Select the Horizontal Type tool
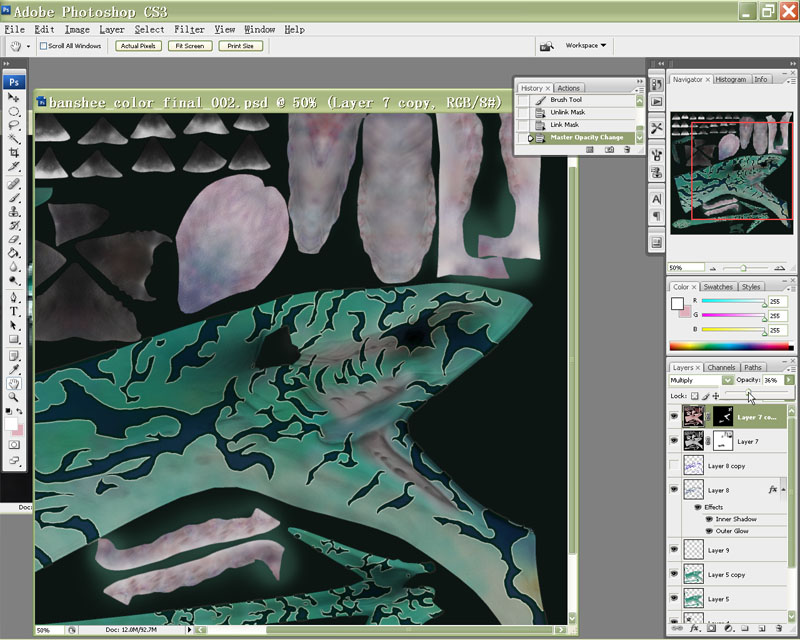Viewport: 800px width, 640px height. [x=14, y=311]
